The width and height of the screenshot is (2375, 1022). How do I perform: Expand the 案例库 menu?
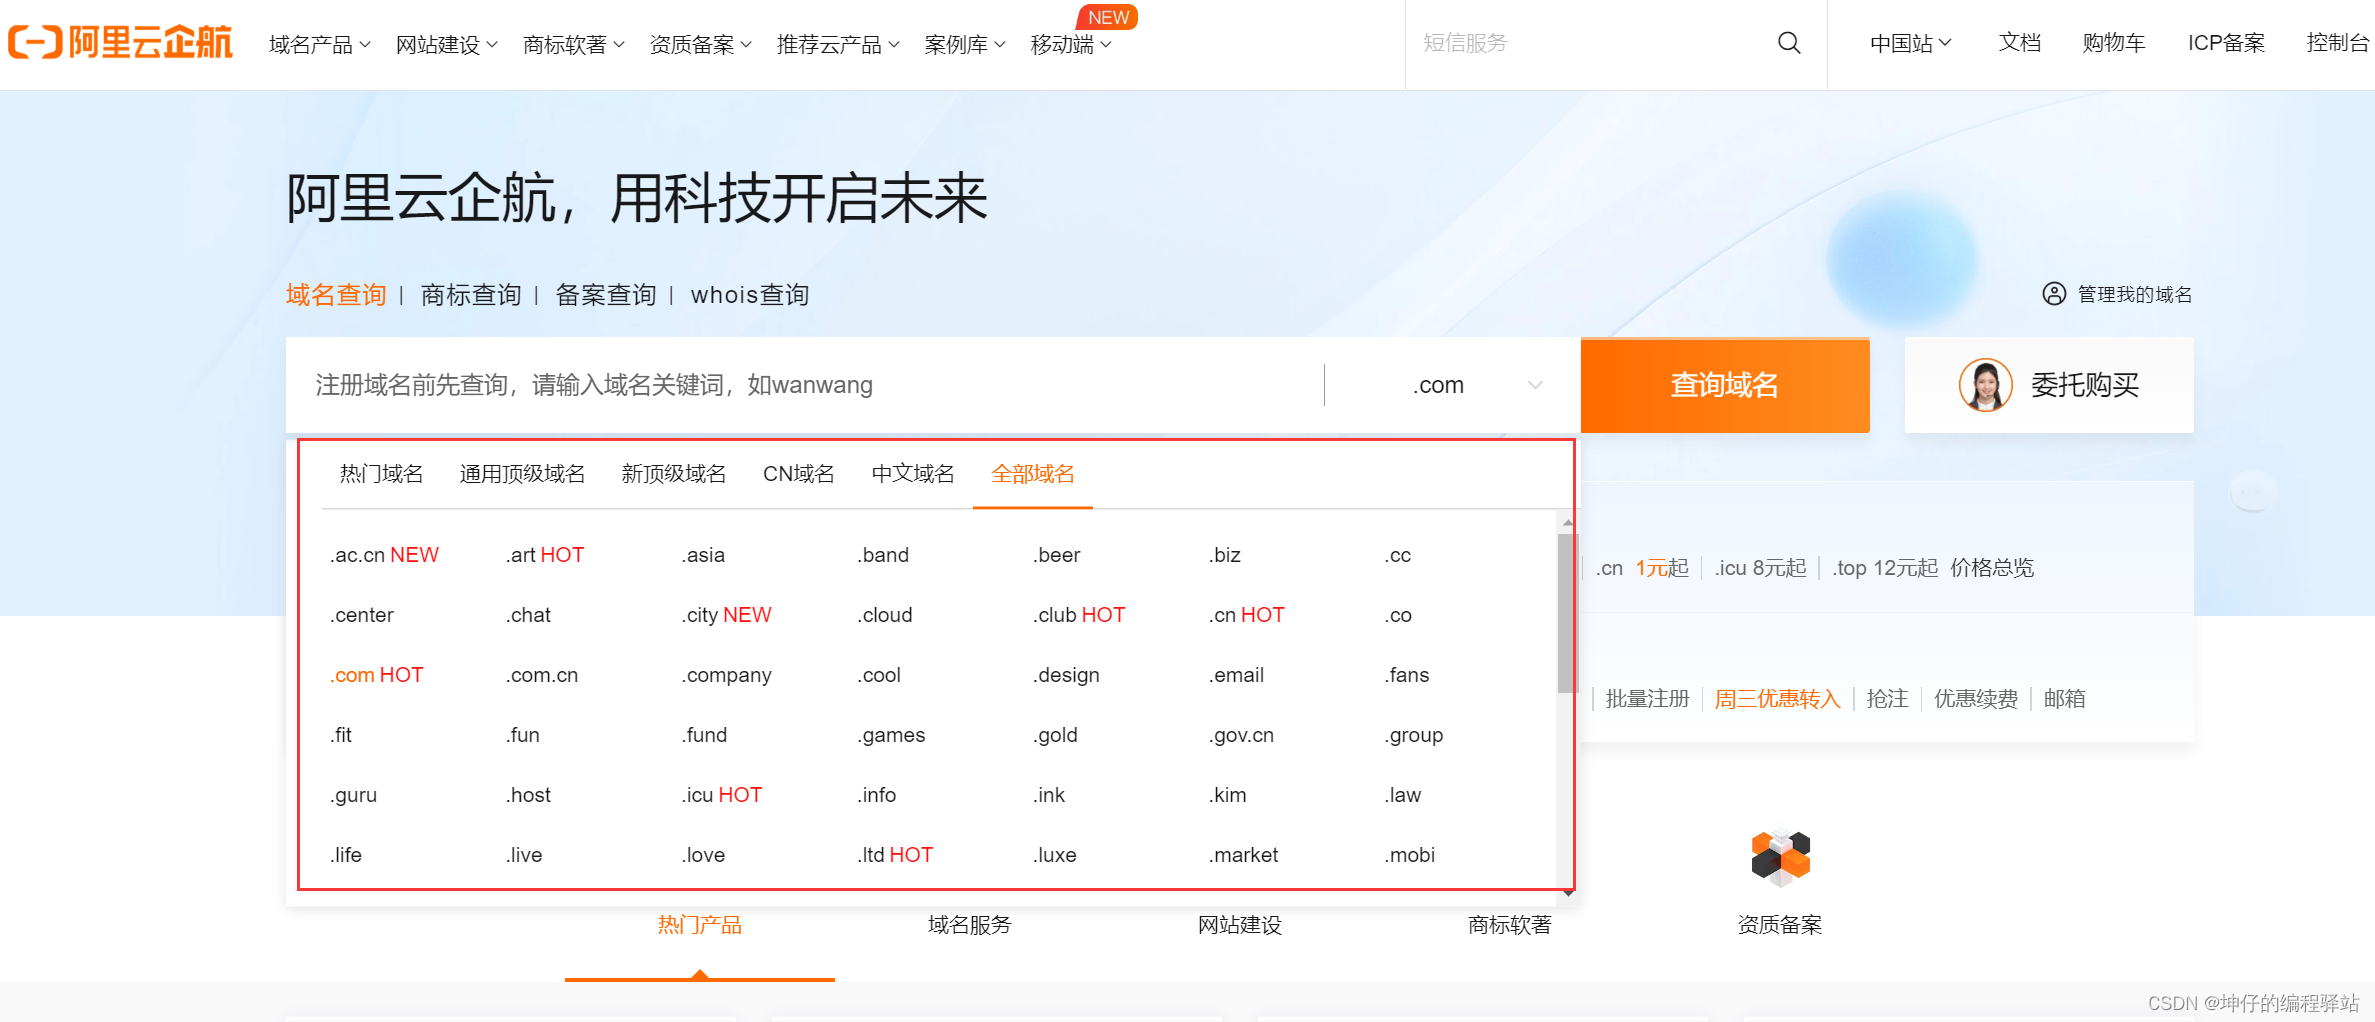coord(965,45)
